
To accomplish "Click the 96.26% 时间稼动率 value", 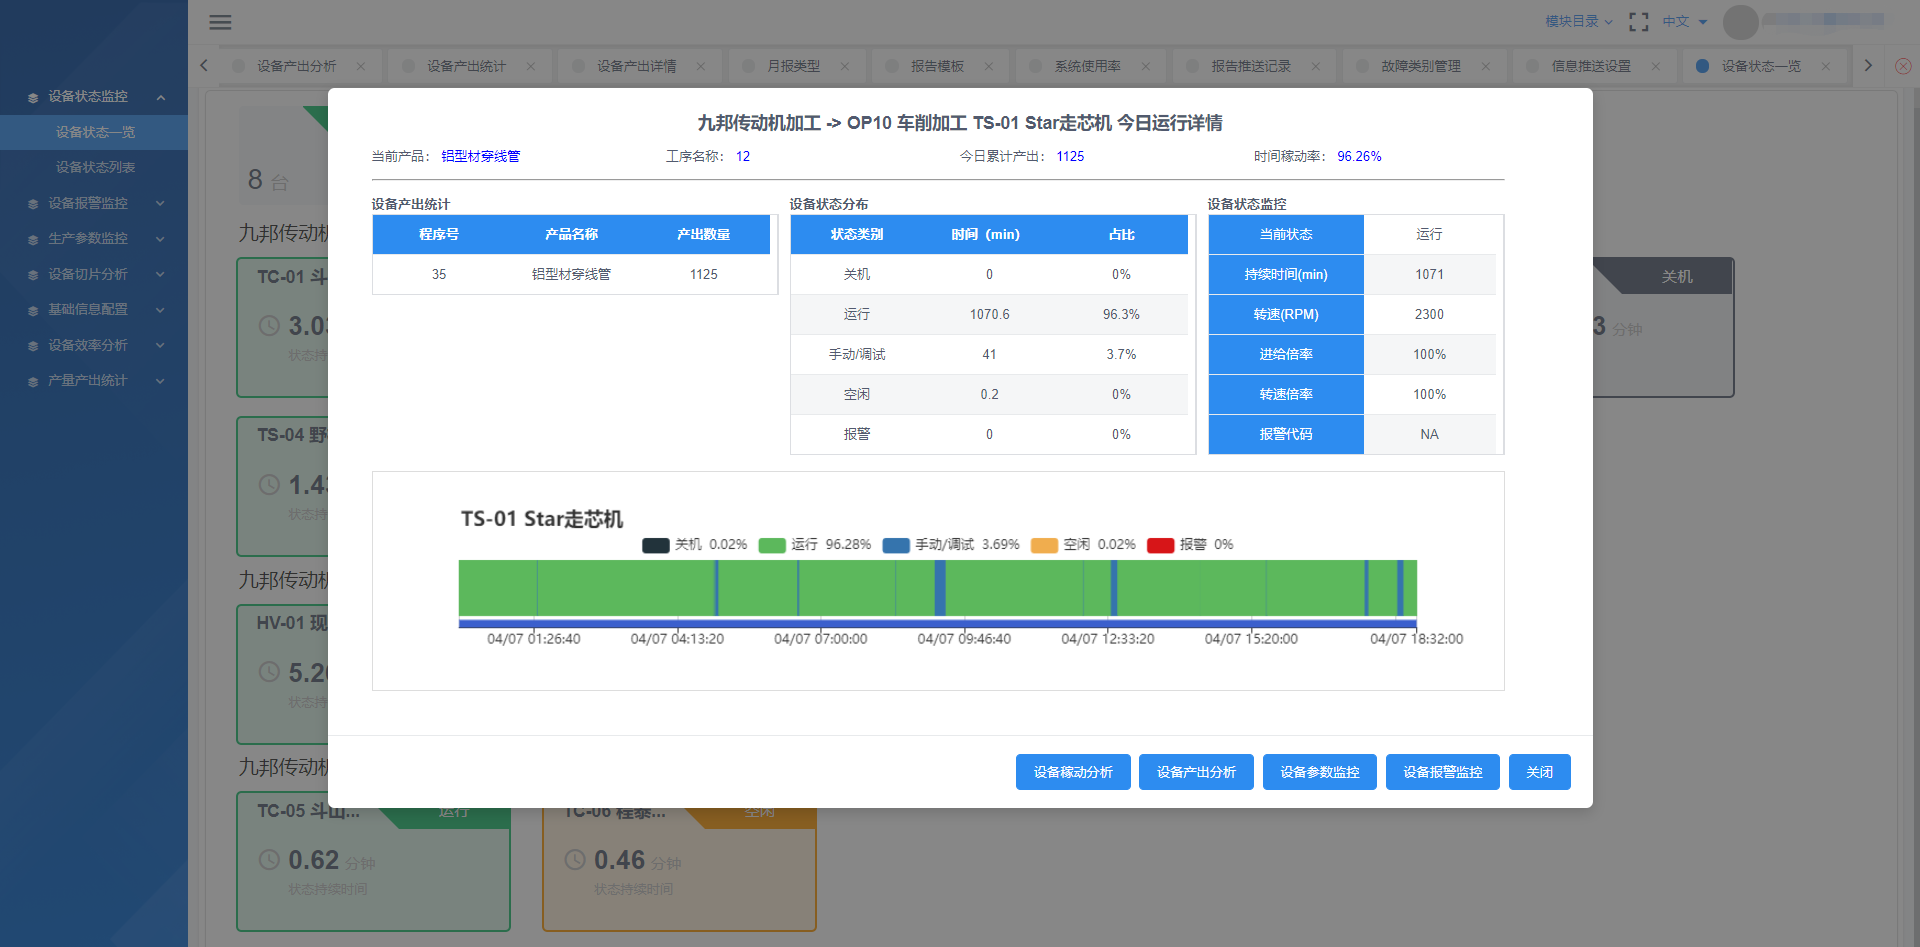I will 1359,156.
